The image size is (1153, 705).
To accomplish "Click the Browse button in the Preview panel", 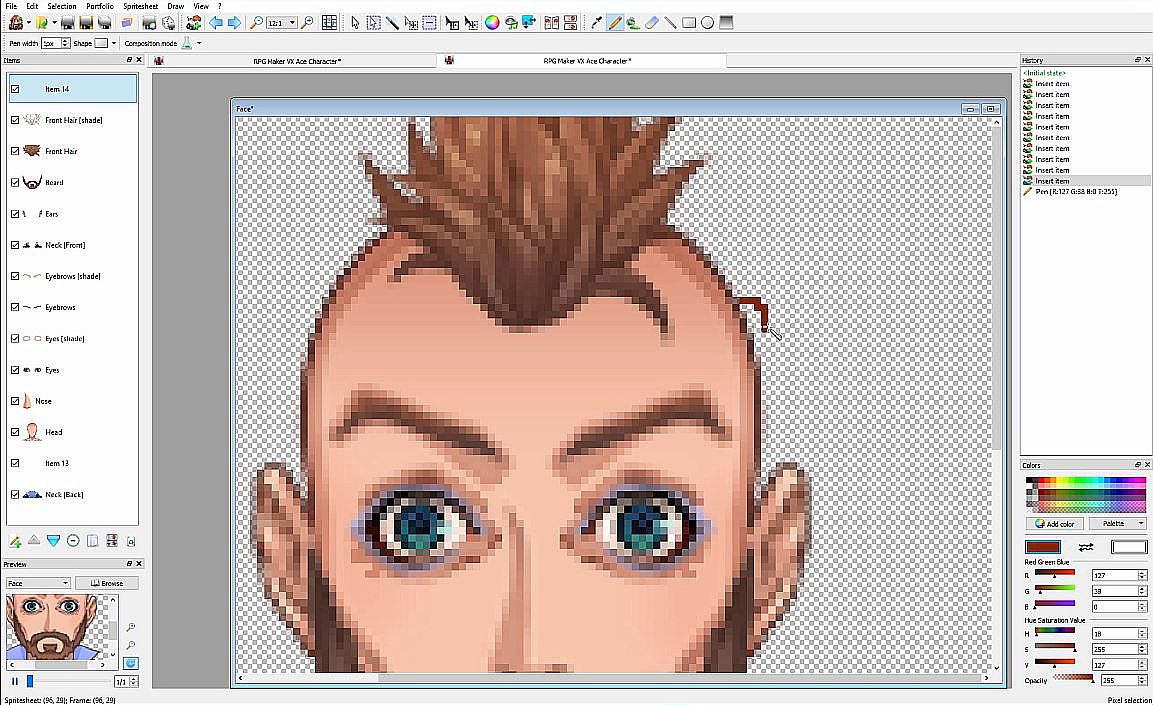I will [x=107, y=583].
